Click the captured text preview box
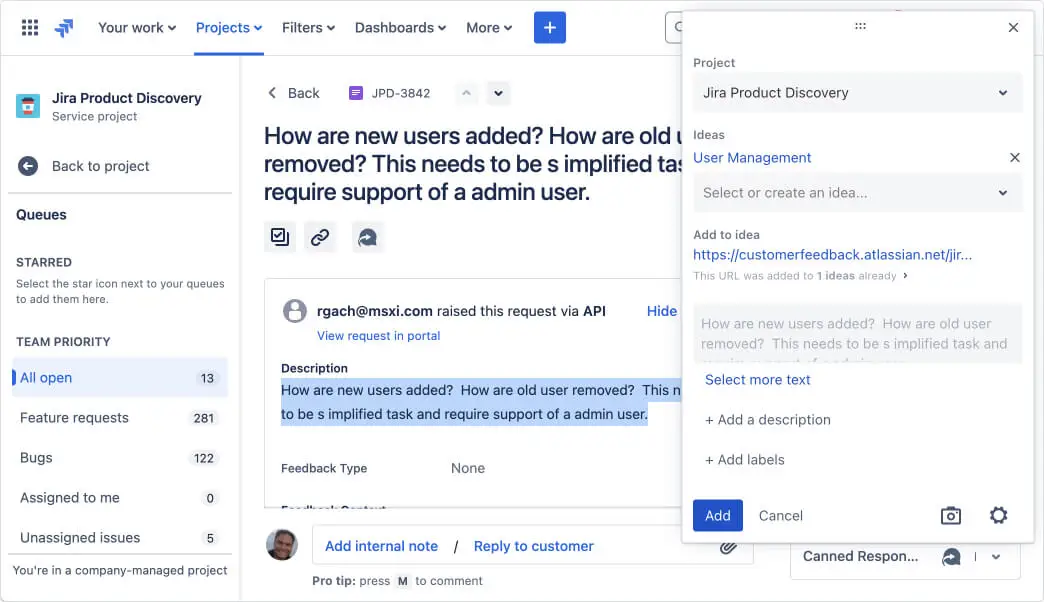This screenshot has height=602, width=1044. point(858,334)
